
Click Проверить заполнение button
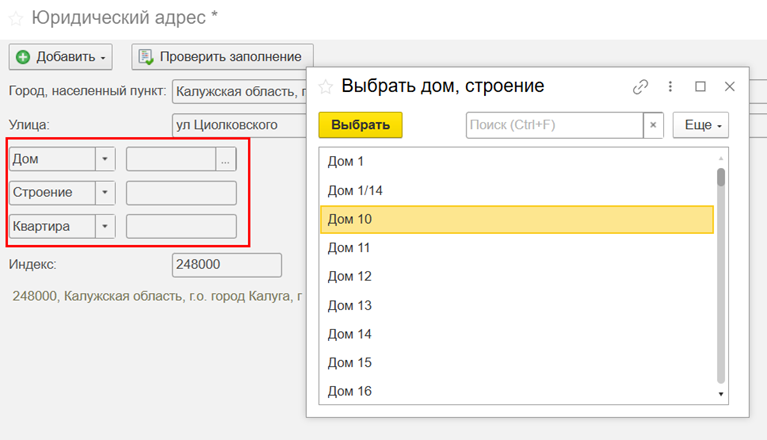click(x=223, y=57)
